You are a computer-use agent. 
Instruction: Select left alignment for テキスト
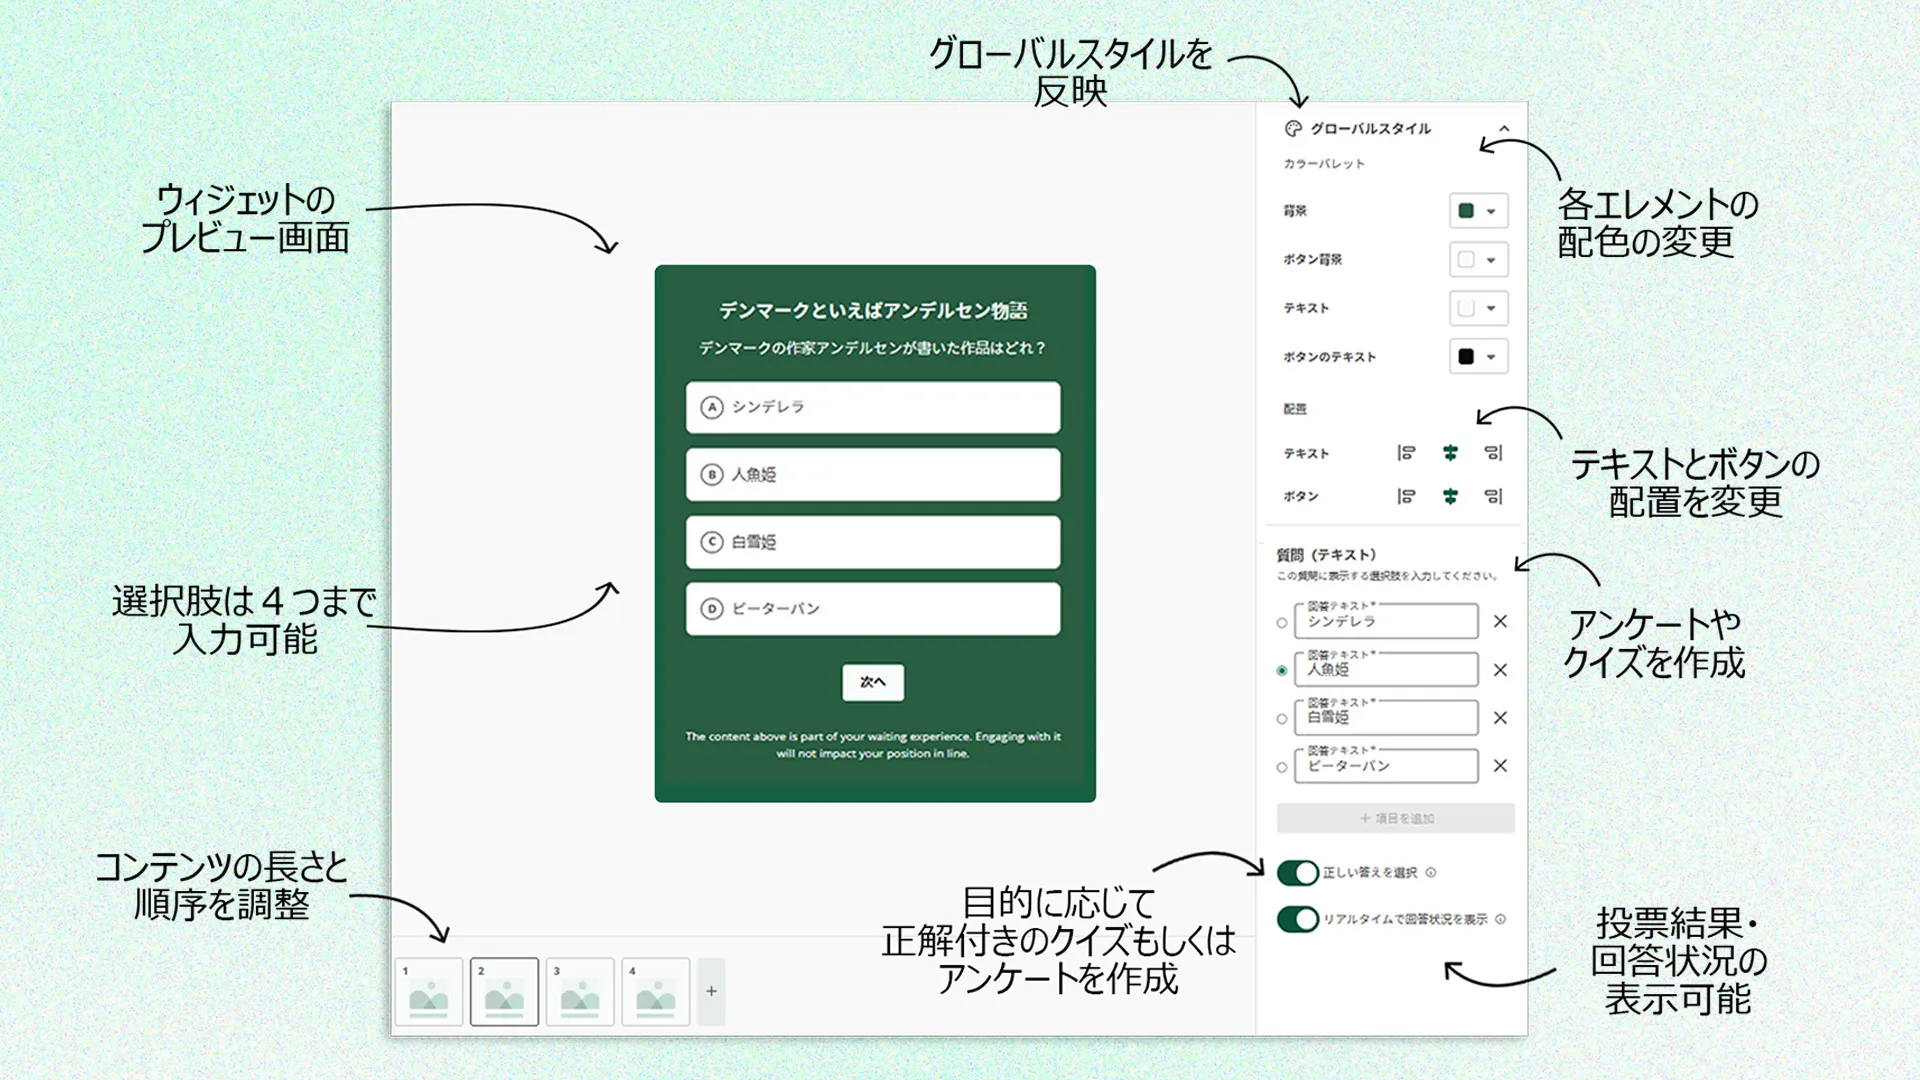click(1406, 452)
